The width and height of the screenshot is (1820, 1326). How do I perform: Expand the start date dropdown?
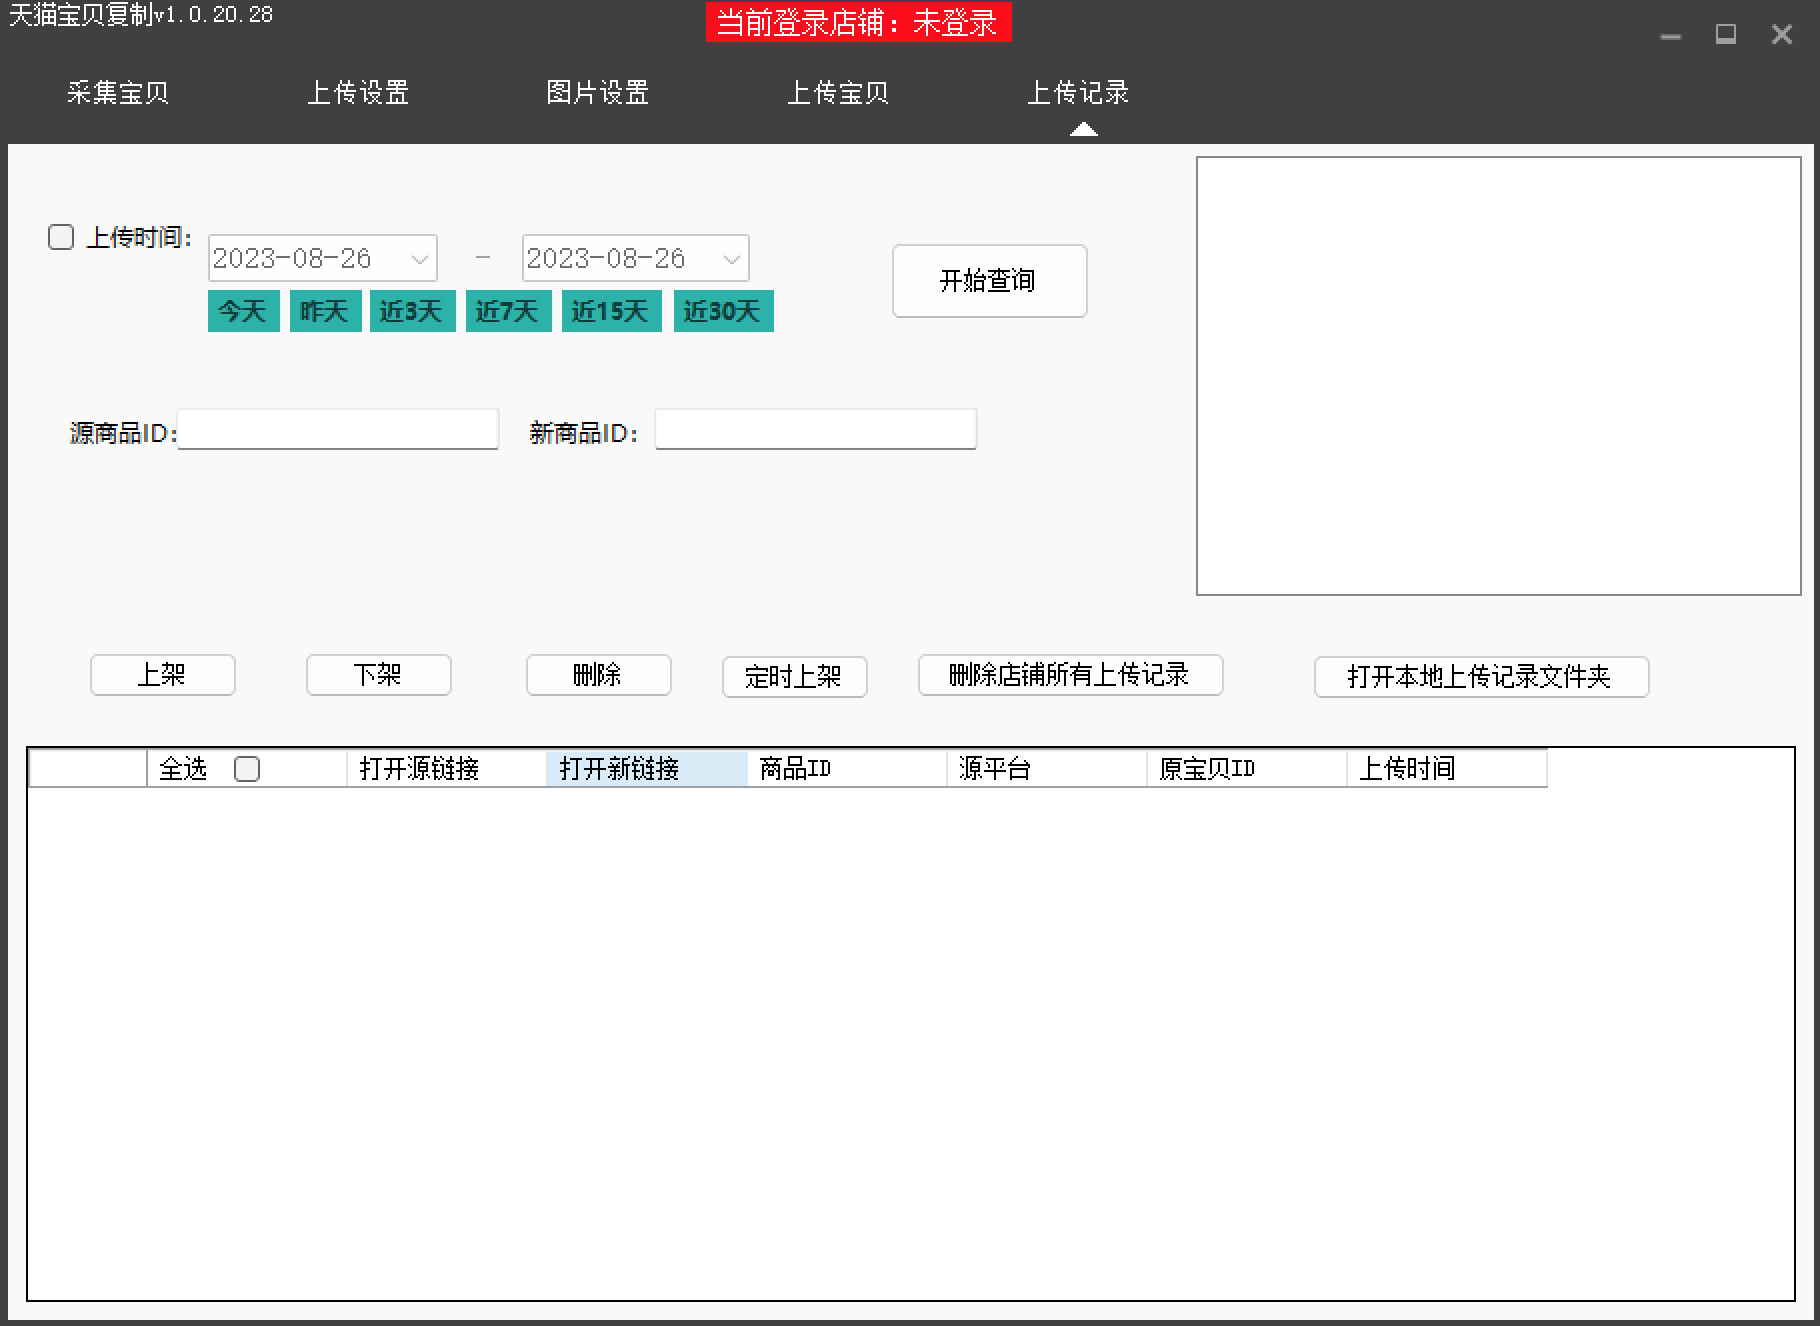click(x=419, y=259)
